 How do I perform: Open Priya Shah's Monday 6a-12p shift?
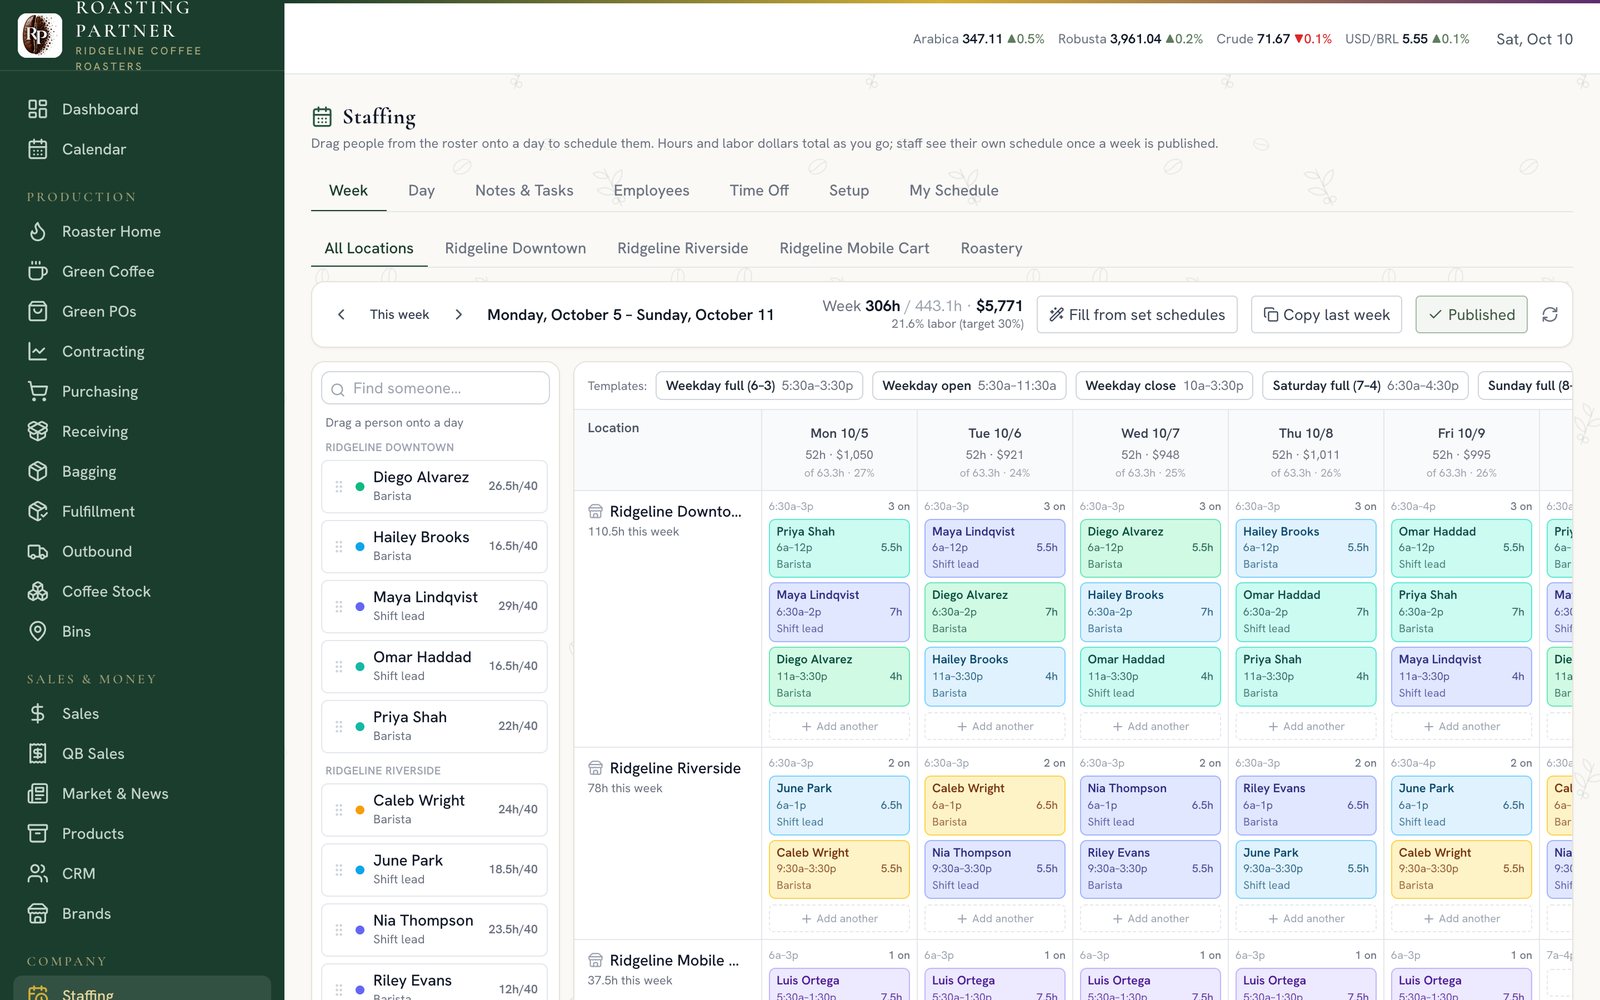point(839,547)
